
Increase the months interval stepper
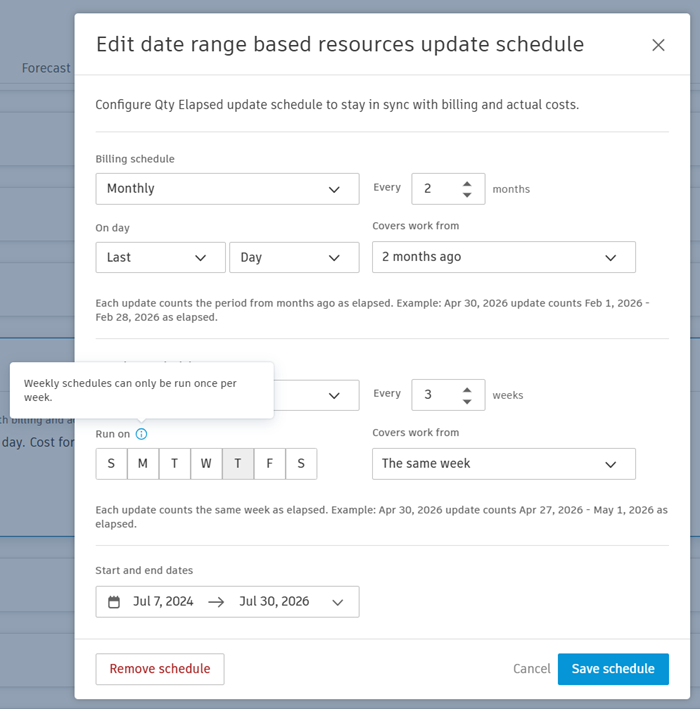point(467,184)
